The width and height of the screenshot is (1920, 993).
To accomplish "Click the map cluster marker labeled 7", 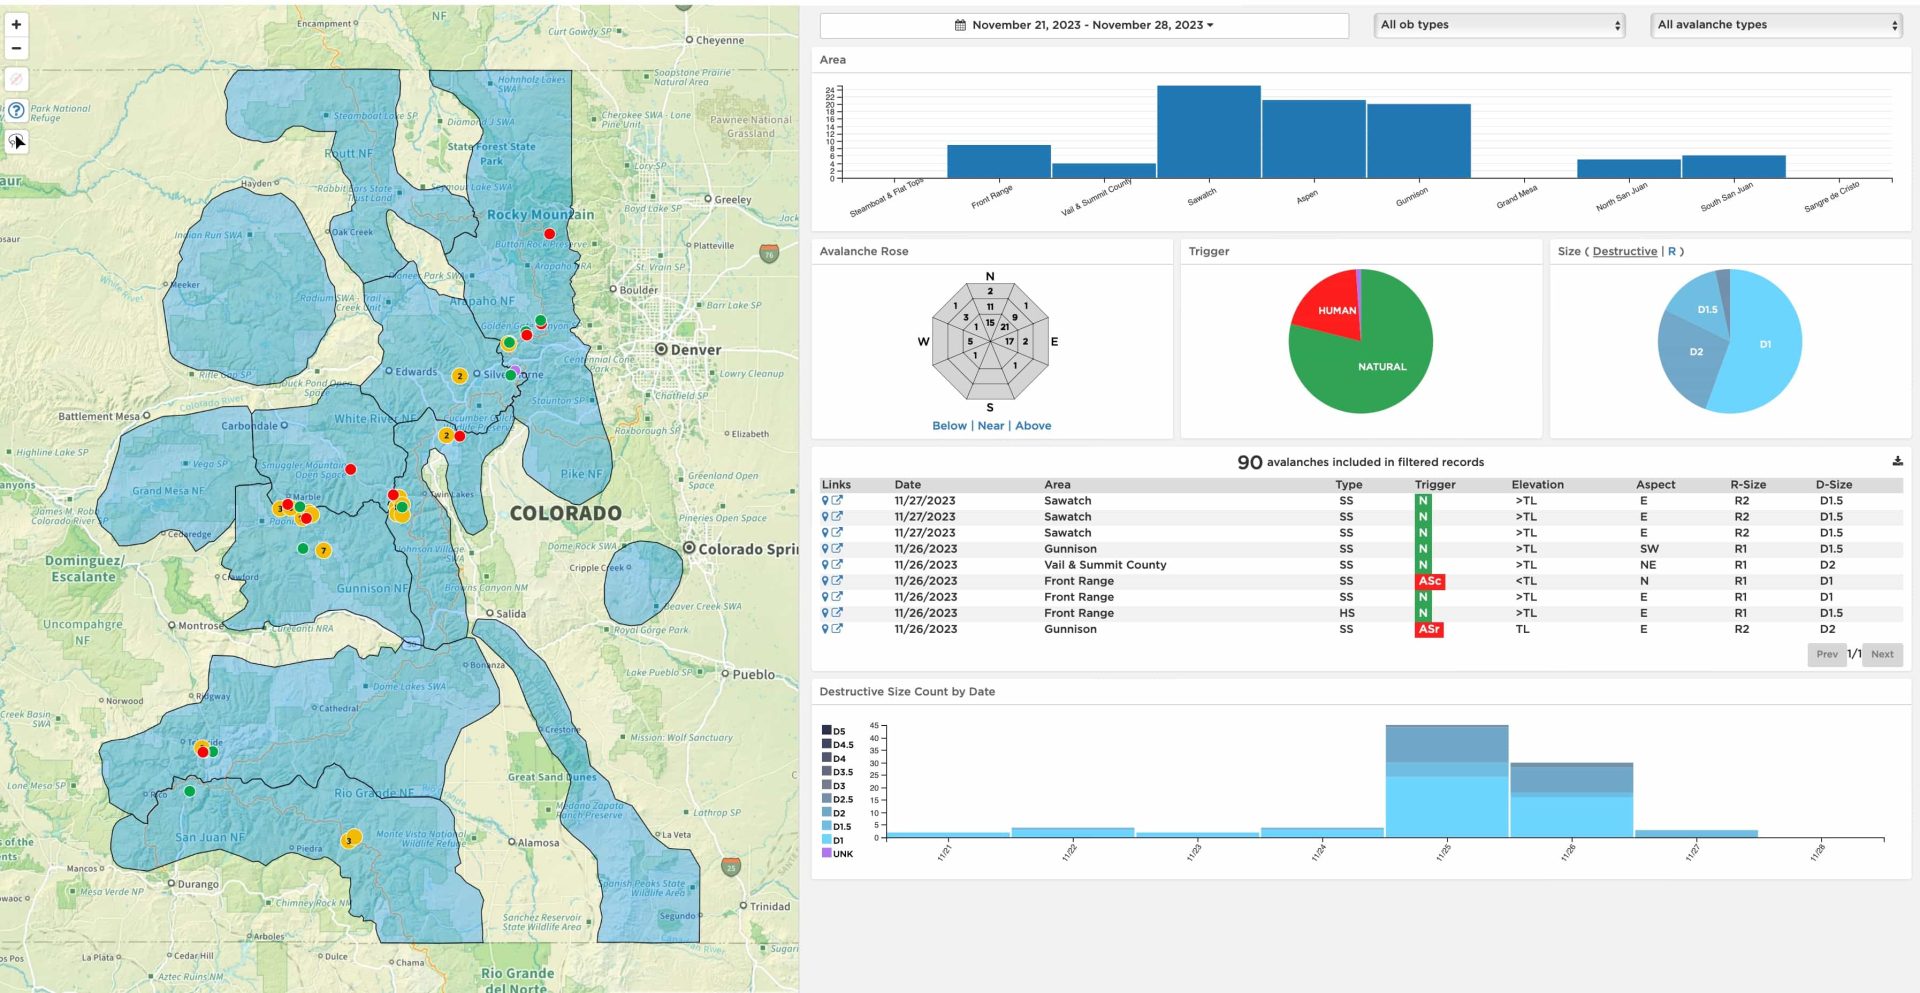I will 323,550.
